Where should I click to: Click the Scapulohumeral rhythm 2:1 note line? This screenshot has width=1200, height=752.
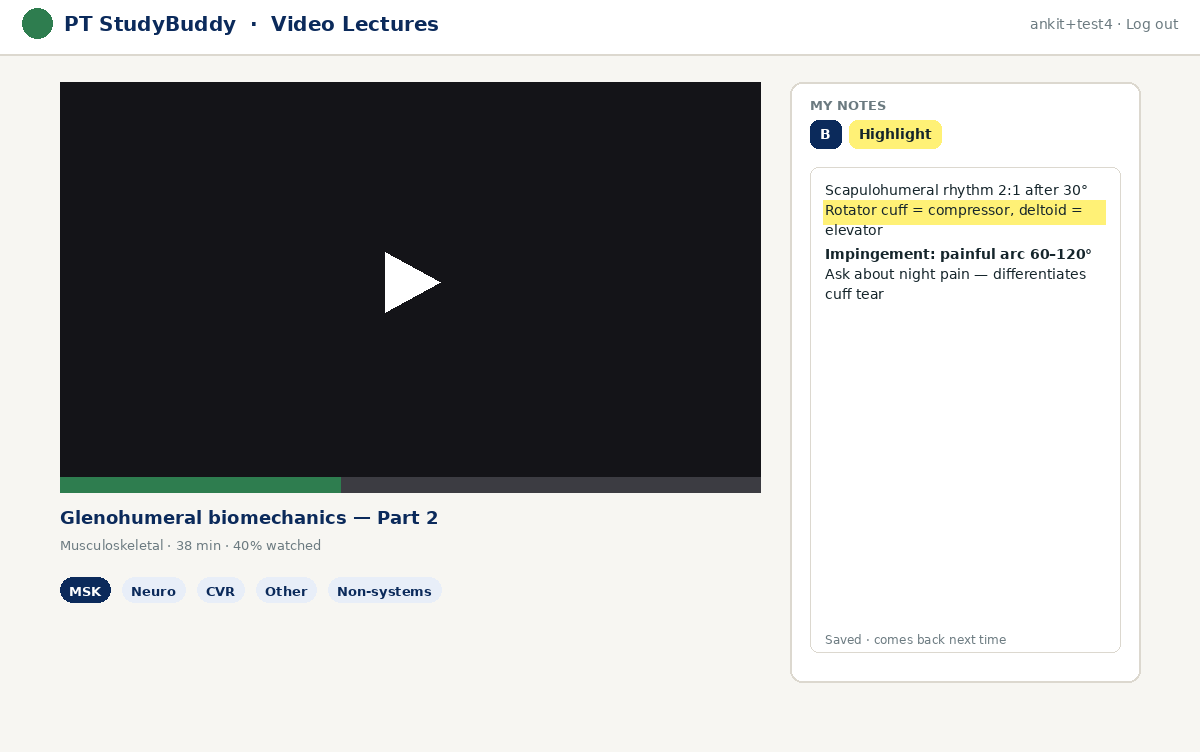956,190
